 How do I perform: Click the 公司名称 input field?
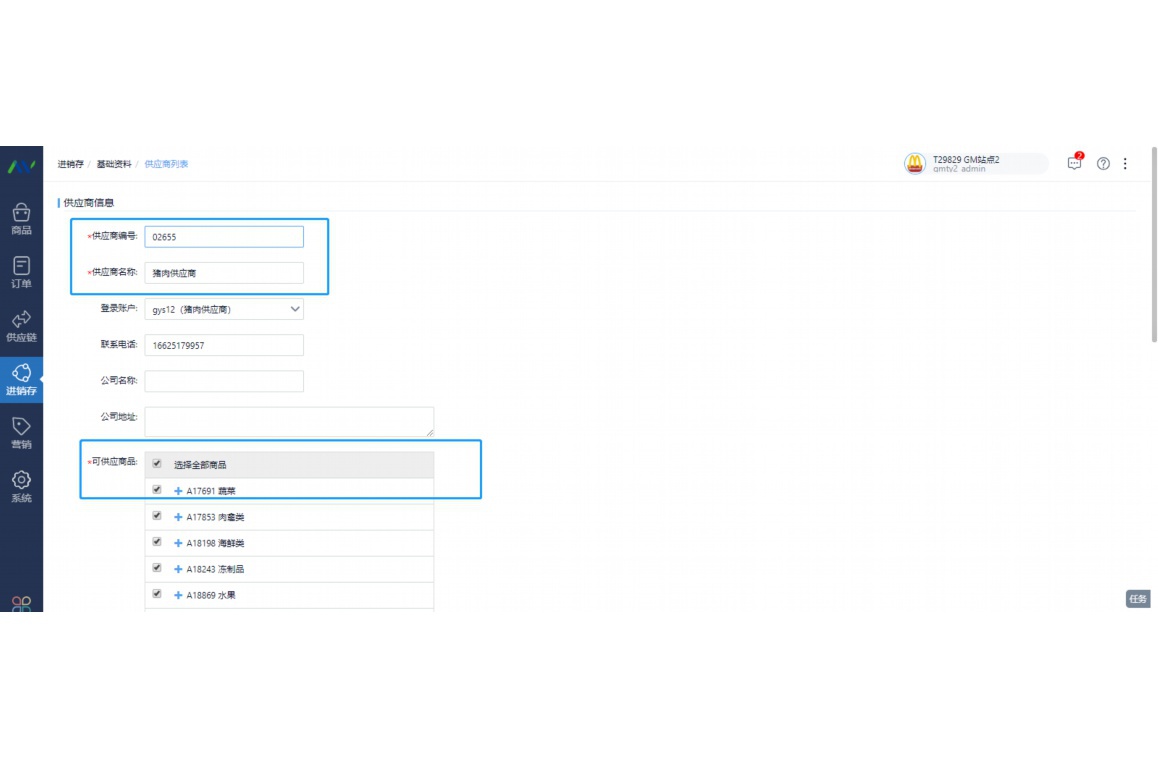224,381
